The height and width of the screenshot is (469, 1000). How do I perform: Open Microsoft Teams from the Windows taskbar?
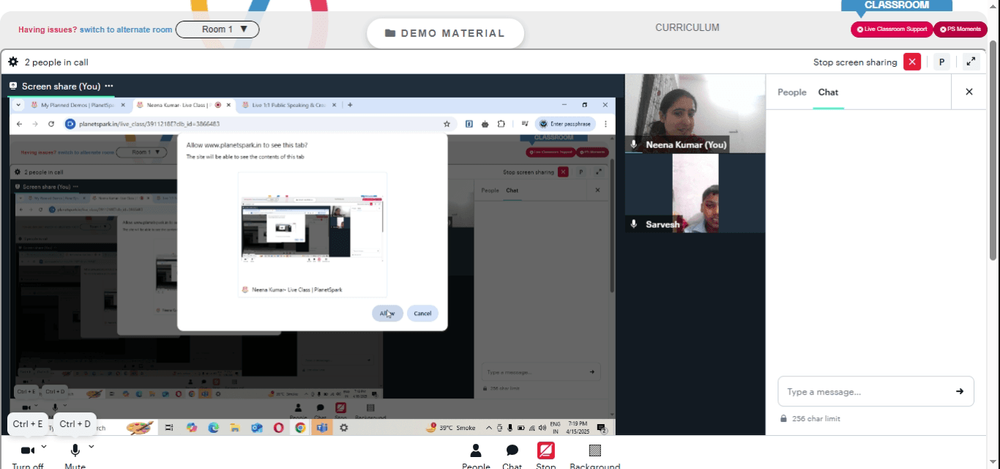click(x=321, y=428)
